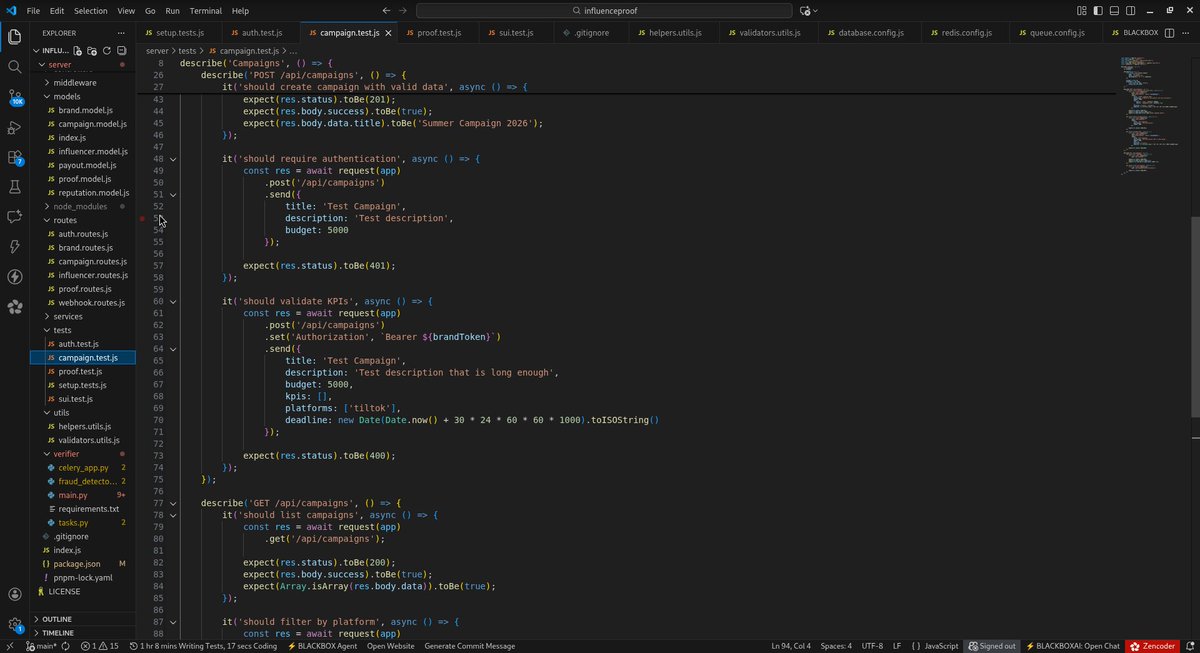The width and height of the screenshot is (1200, 653).
Task: Click the Signed out status item
Action: click(x=991, y=646)
